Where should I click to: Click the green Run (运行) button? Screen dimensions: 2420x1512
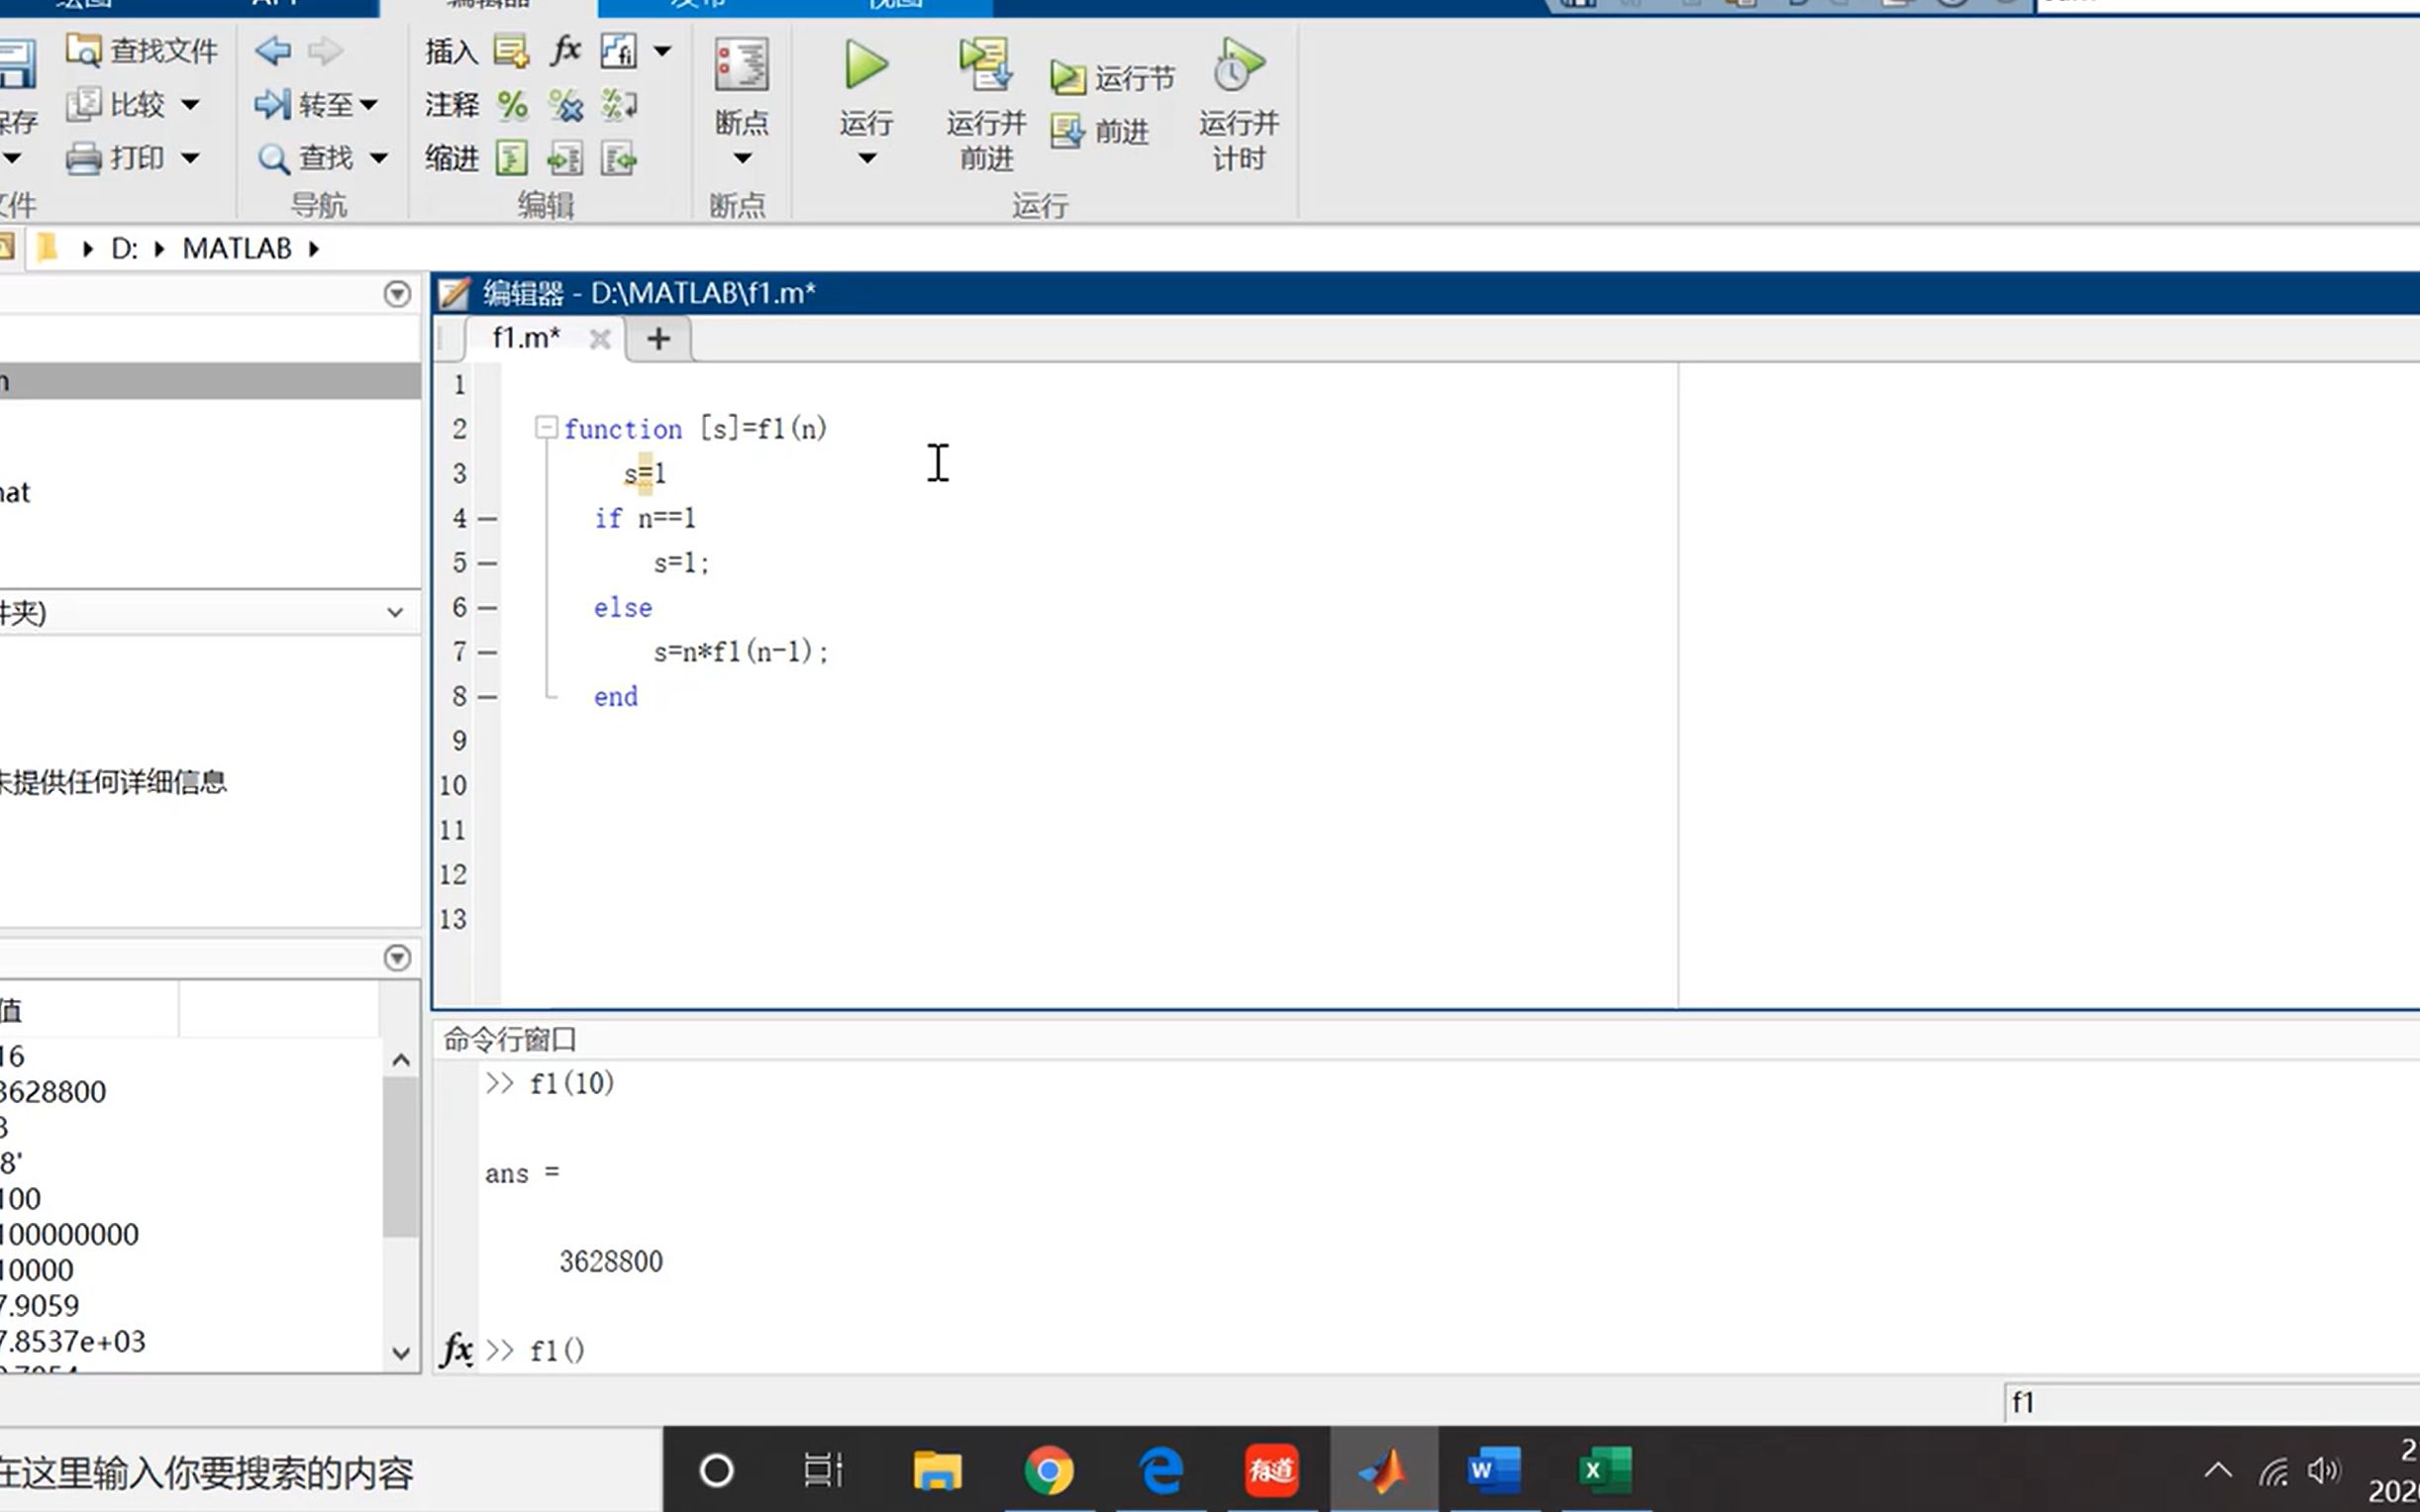point(865,67)
